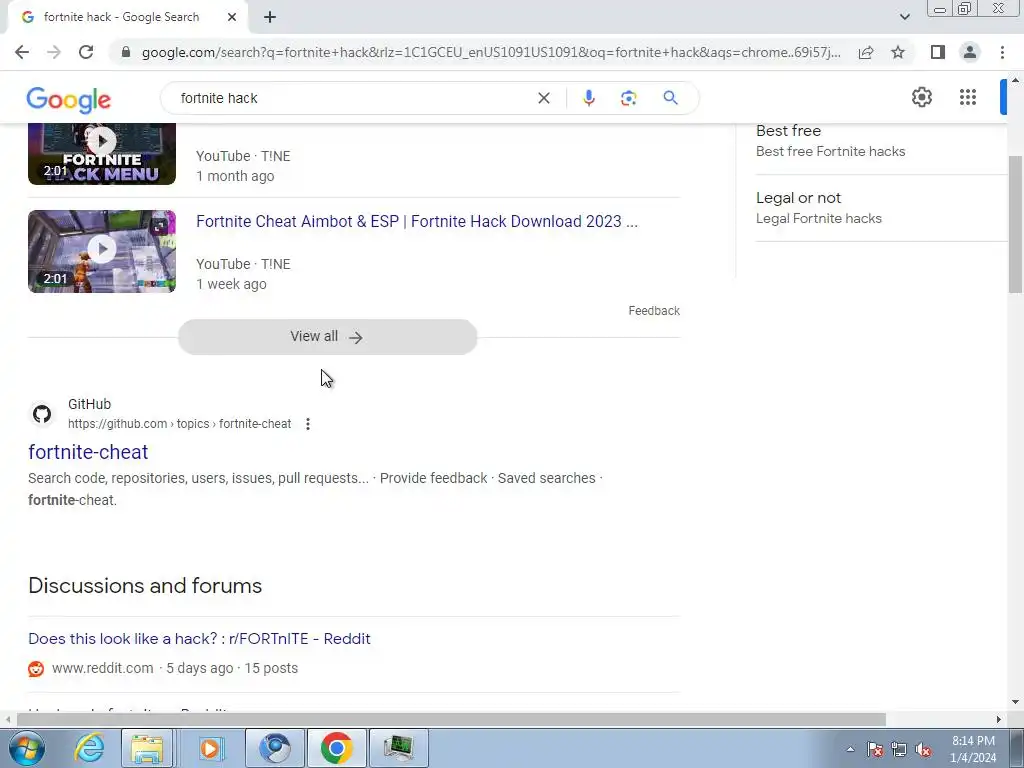1024x768 pixels.
Task: Open the Chrome profile avatar
Action: 970,52
